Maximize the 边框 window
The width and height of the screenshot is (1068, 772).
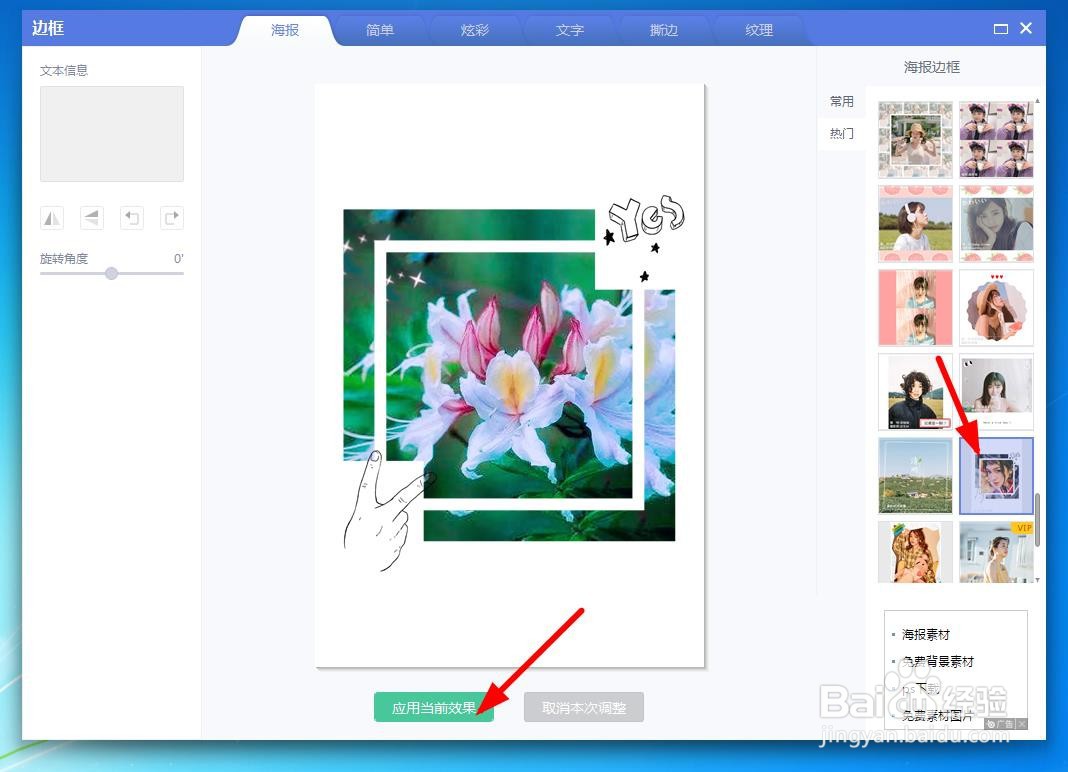pos(1001,29)
